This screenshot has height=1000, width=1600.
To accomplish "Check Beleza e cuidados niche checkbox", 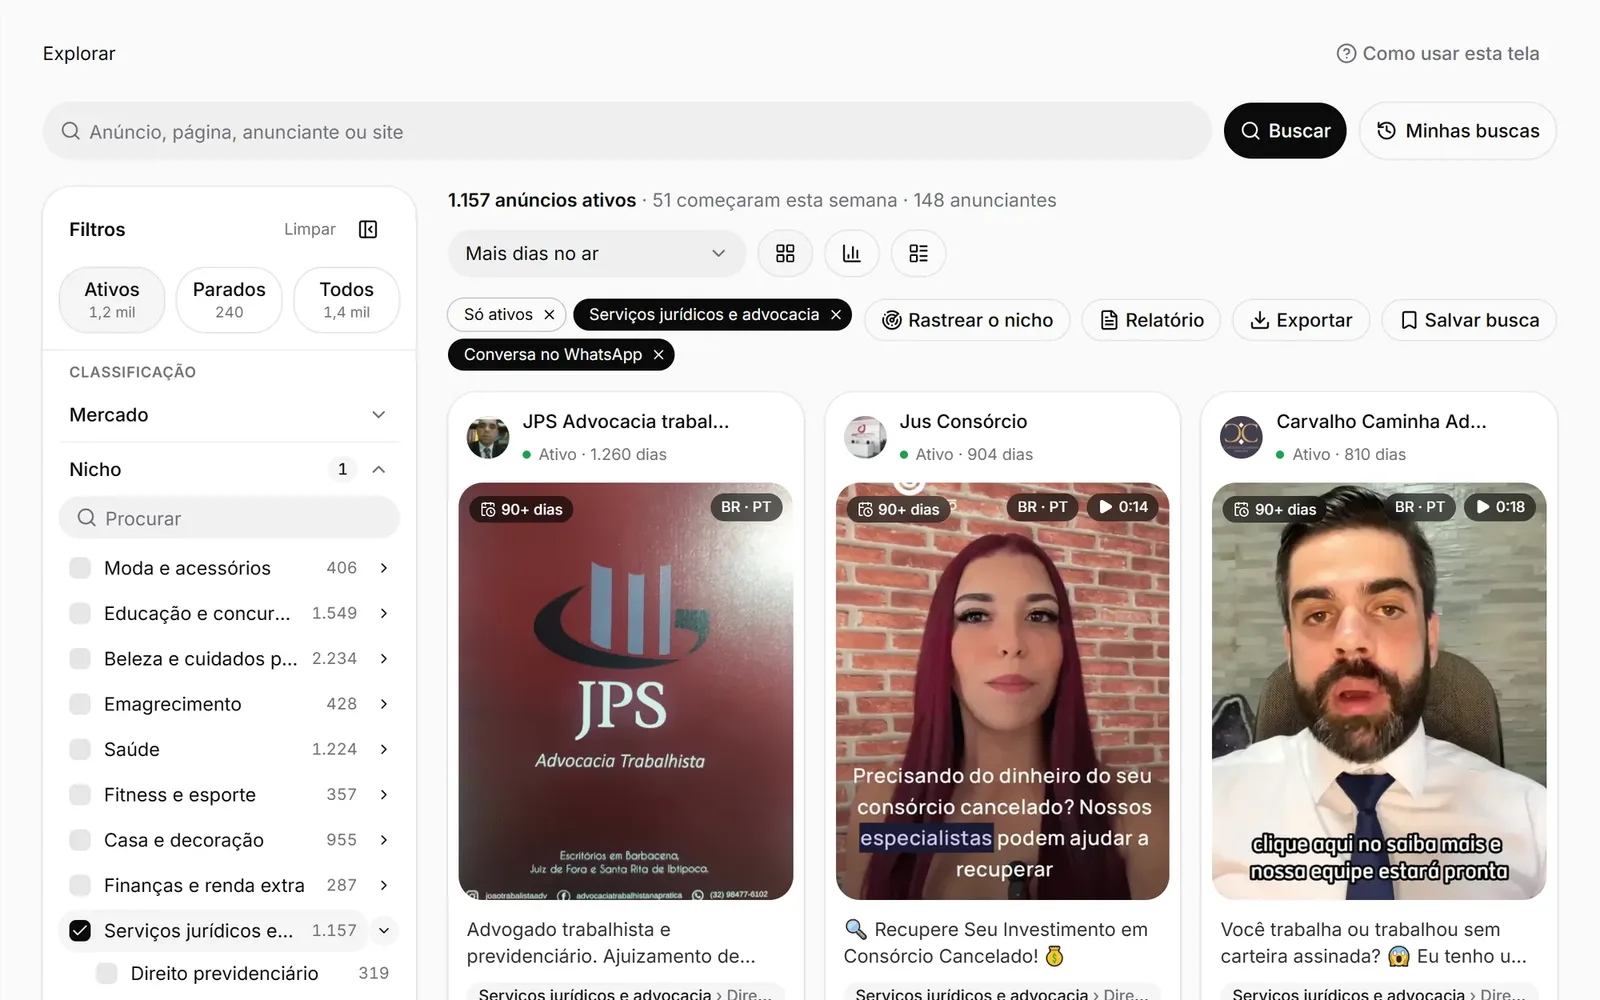I will click(80, 659).
